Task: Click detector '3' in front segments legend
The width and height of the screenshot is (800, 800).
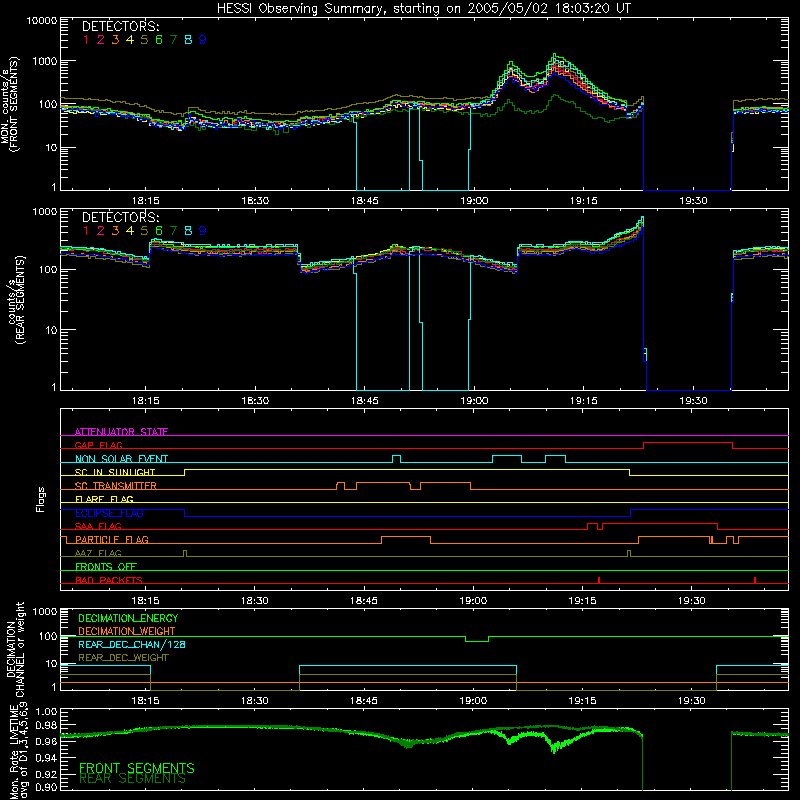Action: (115, 40)
